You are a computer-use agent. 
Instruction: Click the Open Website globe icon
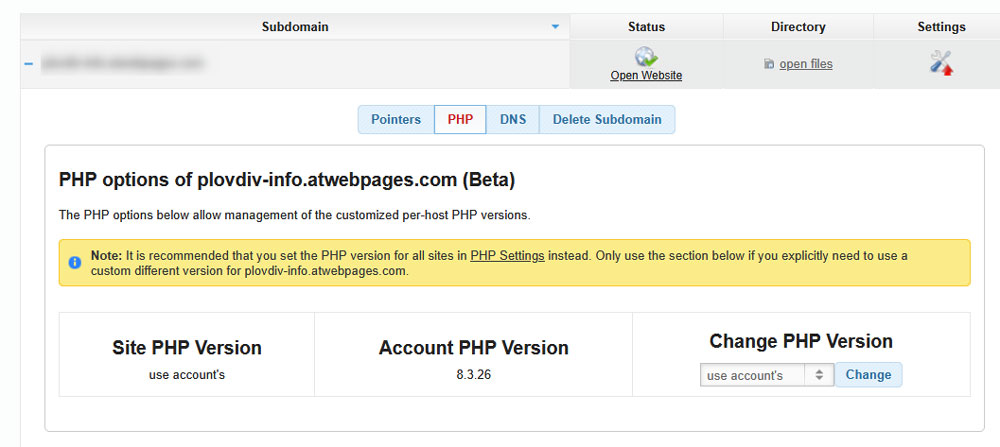(646, 57)
